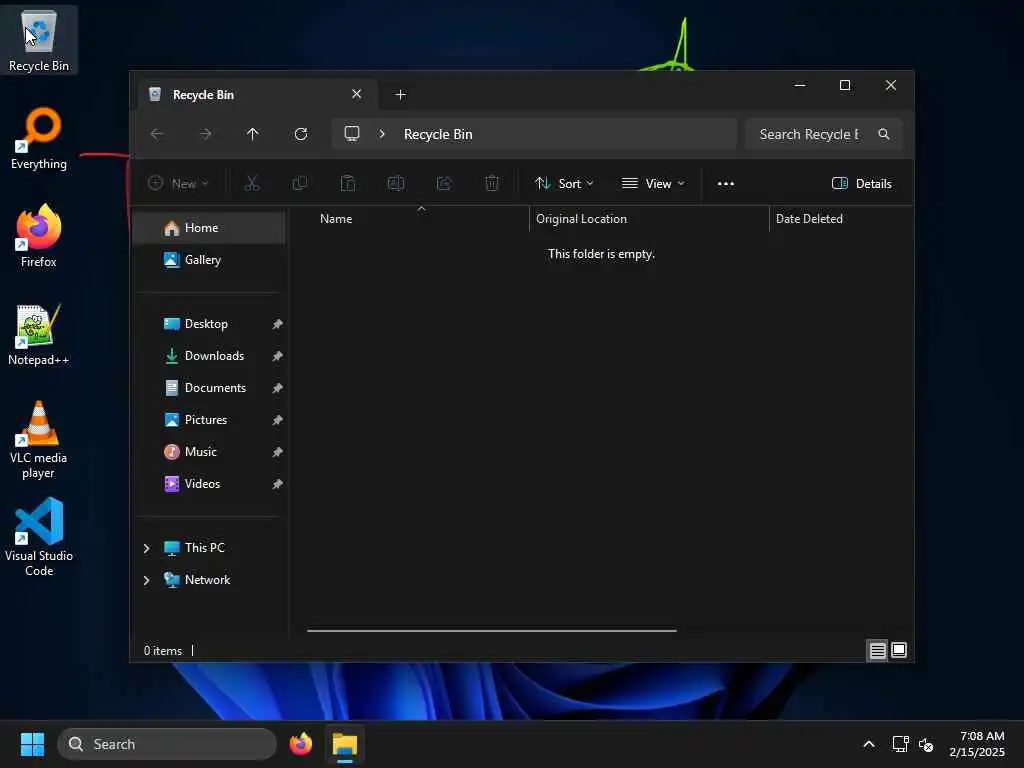
Task: Click the Rename icon in toolbar
Action: [396, 184]
